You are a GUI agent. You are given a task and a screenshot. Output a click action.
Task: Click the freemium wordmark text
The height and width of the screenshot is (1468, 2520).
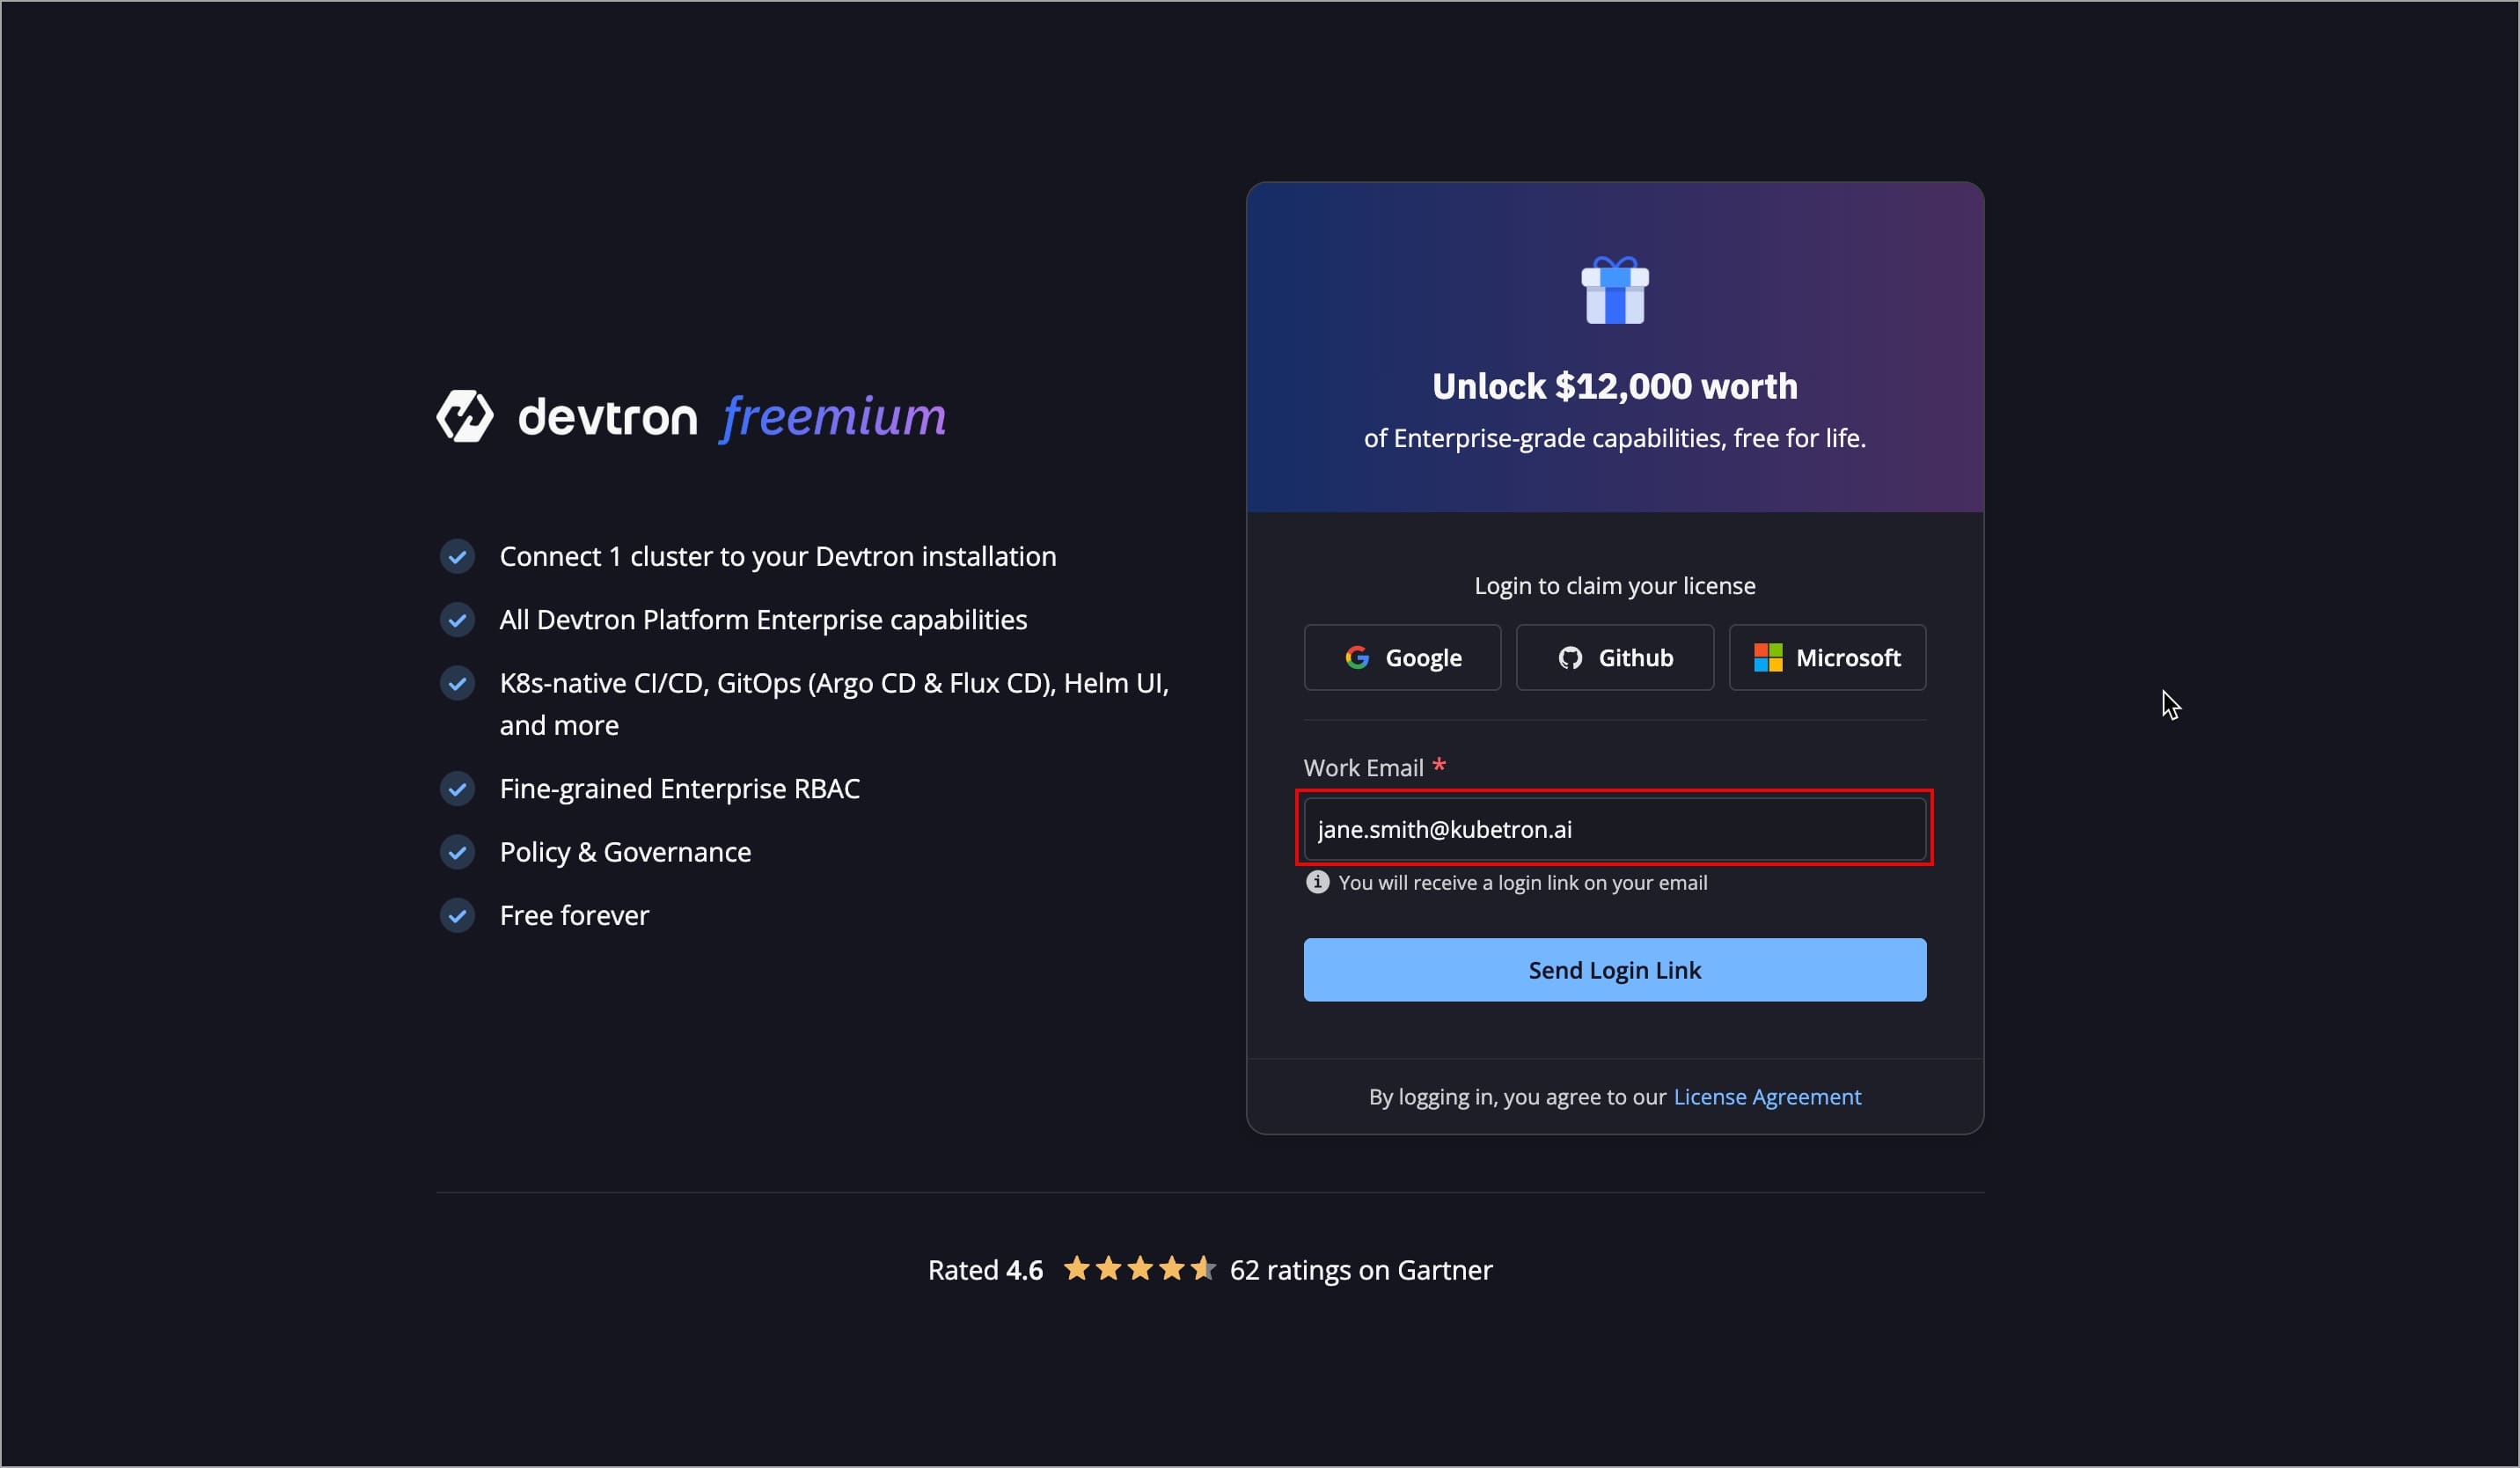pyautogui.click(x=833, y=416)
